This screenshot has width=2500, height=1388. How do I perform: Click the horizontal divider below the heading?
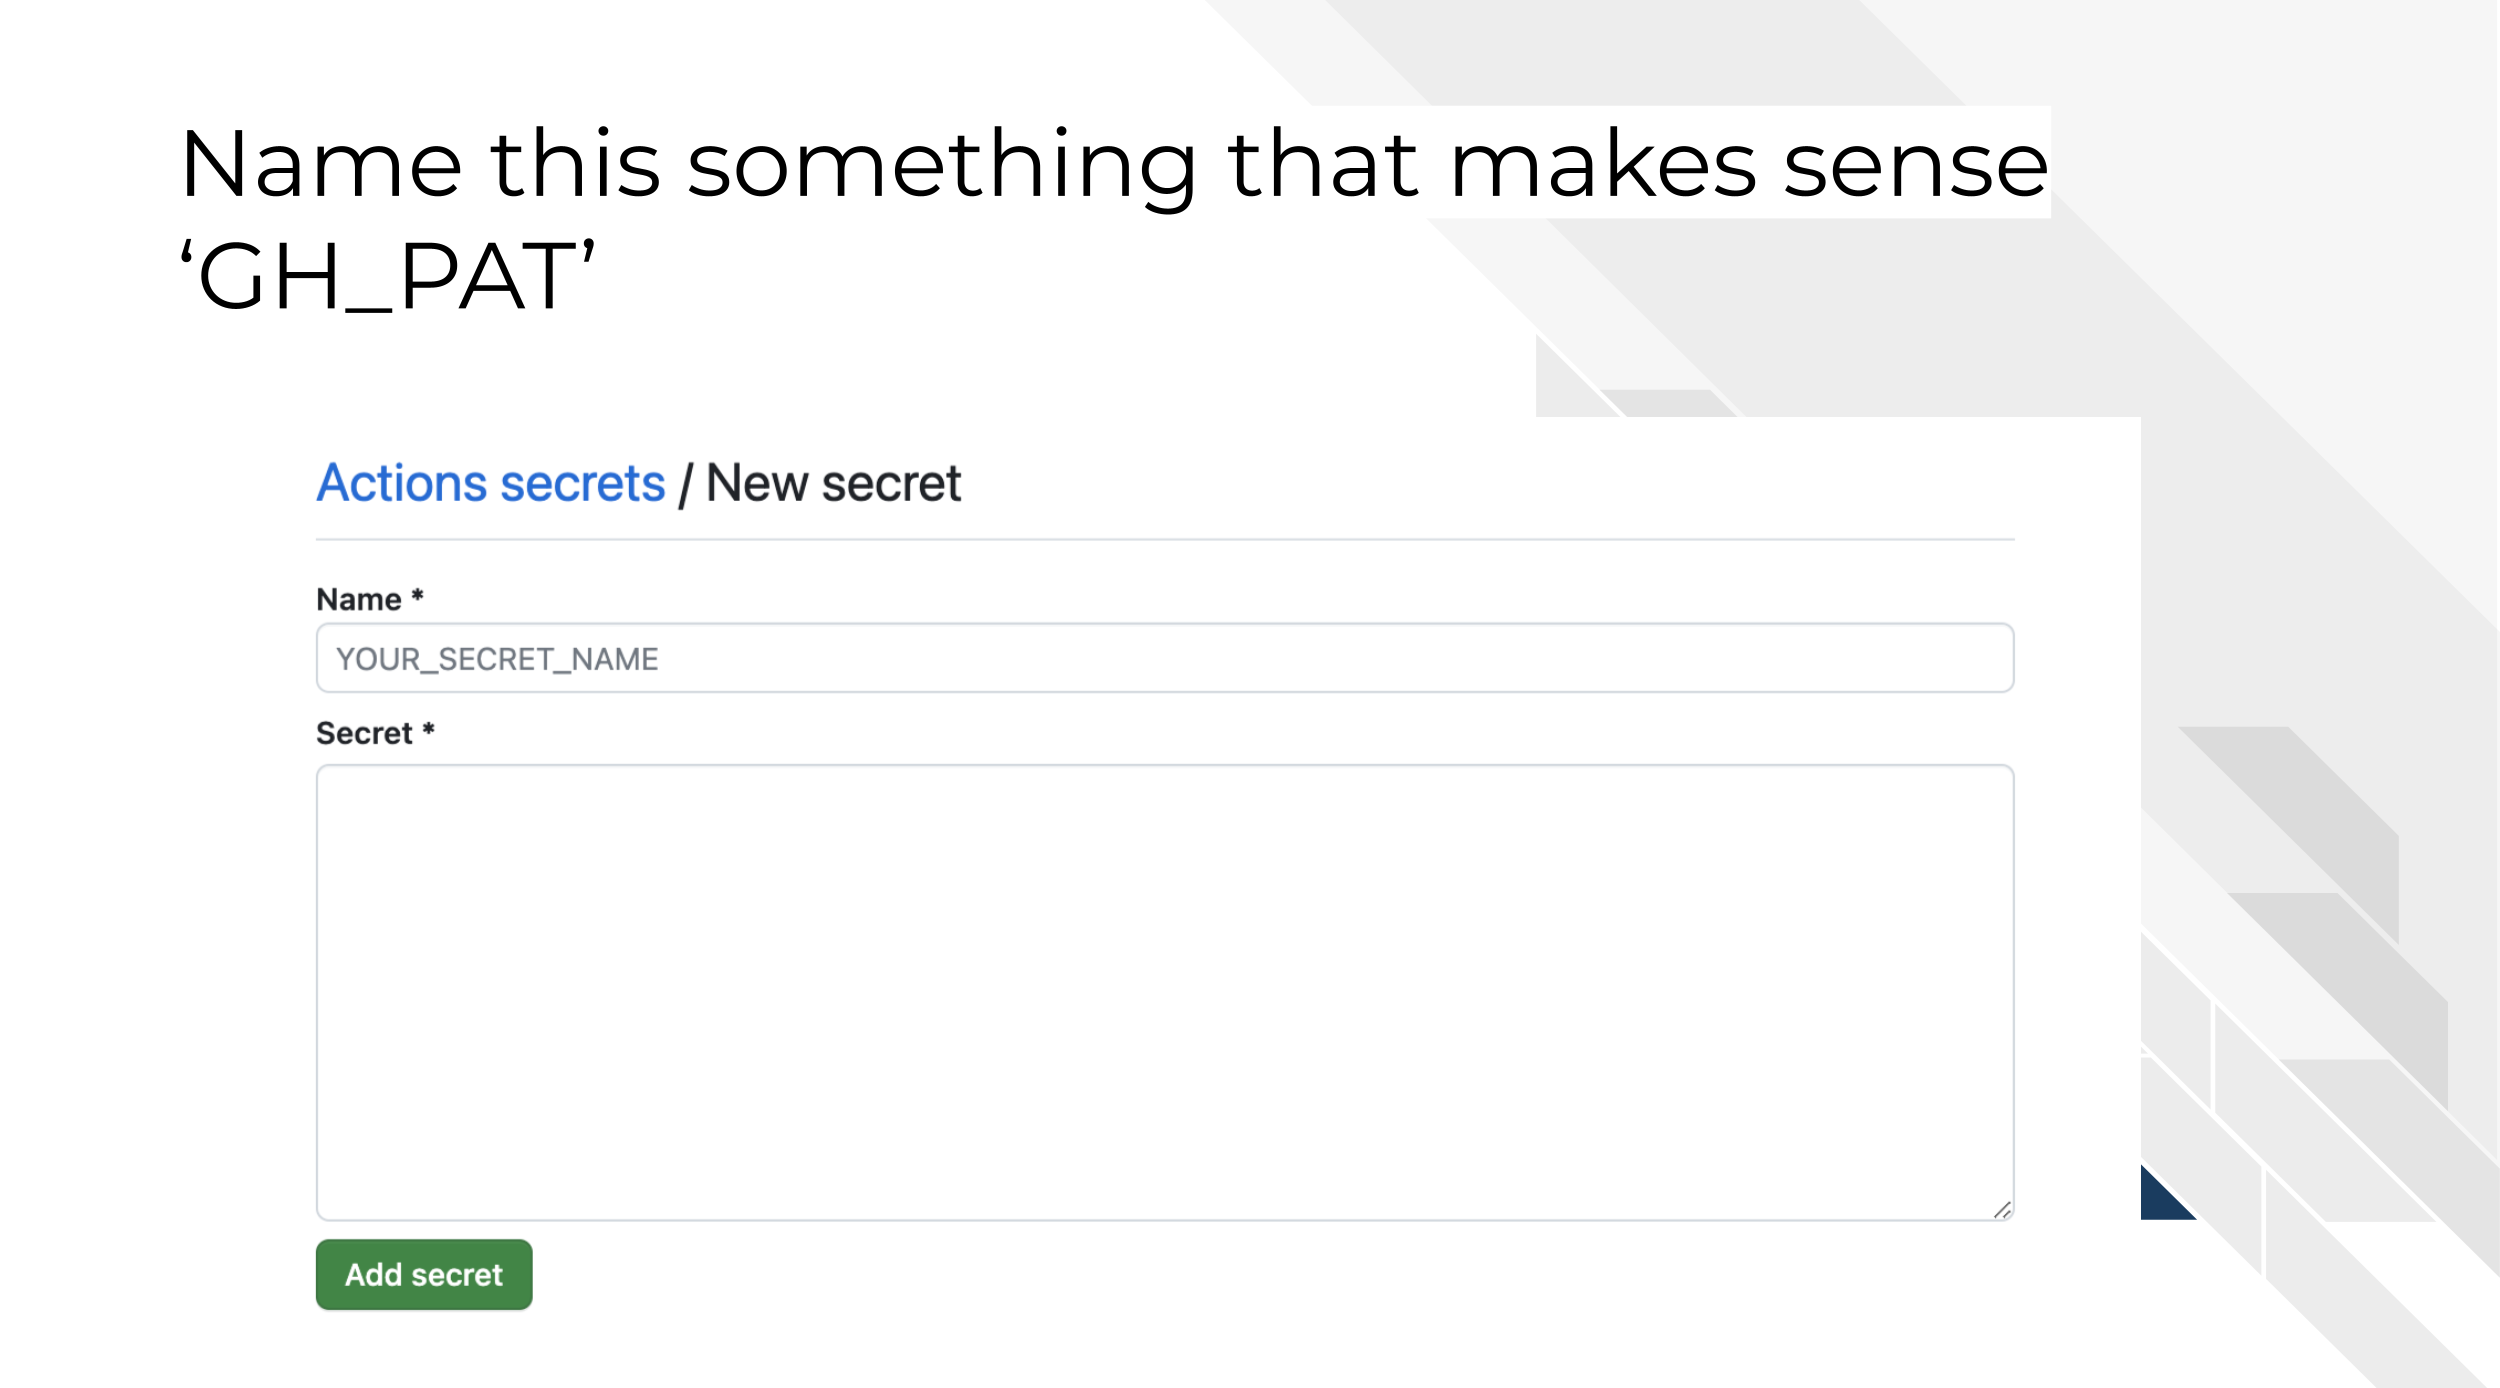point(1165,540)
